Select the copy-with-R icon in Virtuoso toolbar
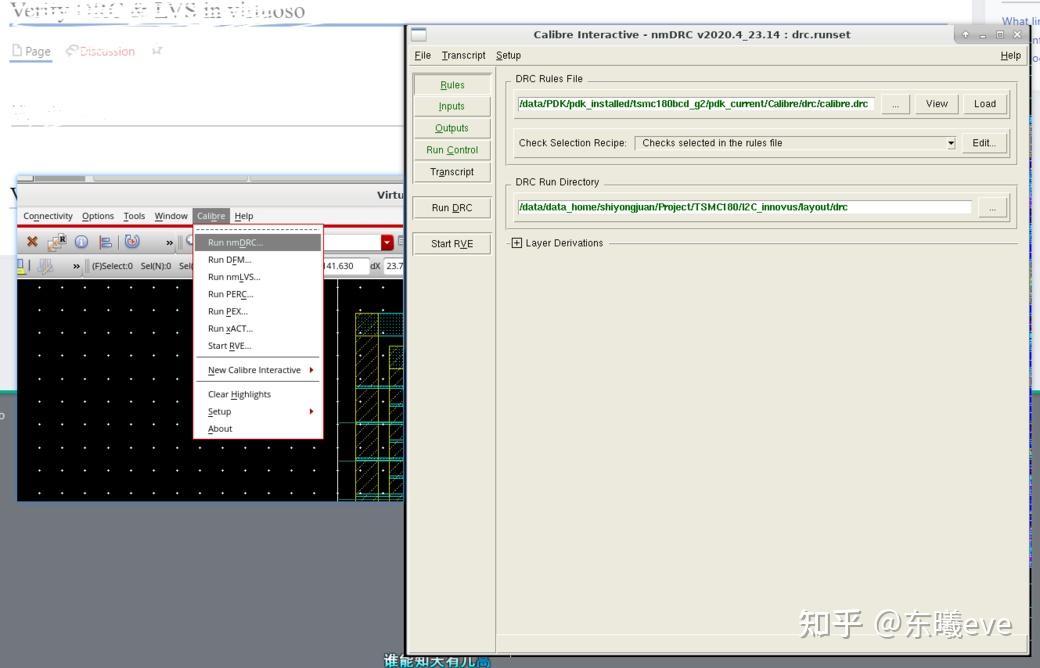The width and height of the screenshot is (1040, 668). point(57,241)
